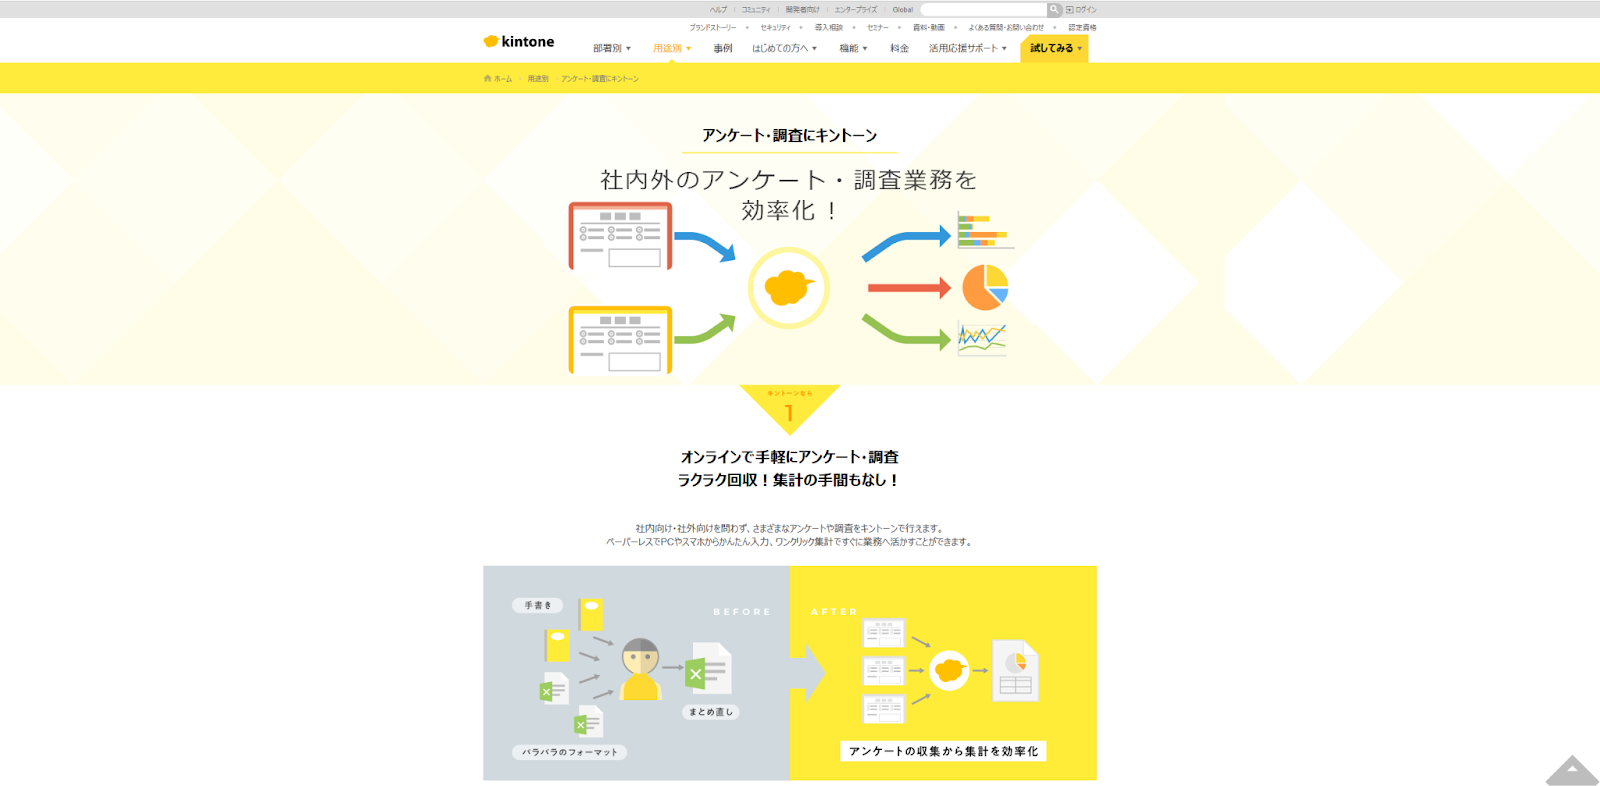
Task: Click the search magnifier icon
Action: pyautogui.click(x=1054, y=10)
